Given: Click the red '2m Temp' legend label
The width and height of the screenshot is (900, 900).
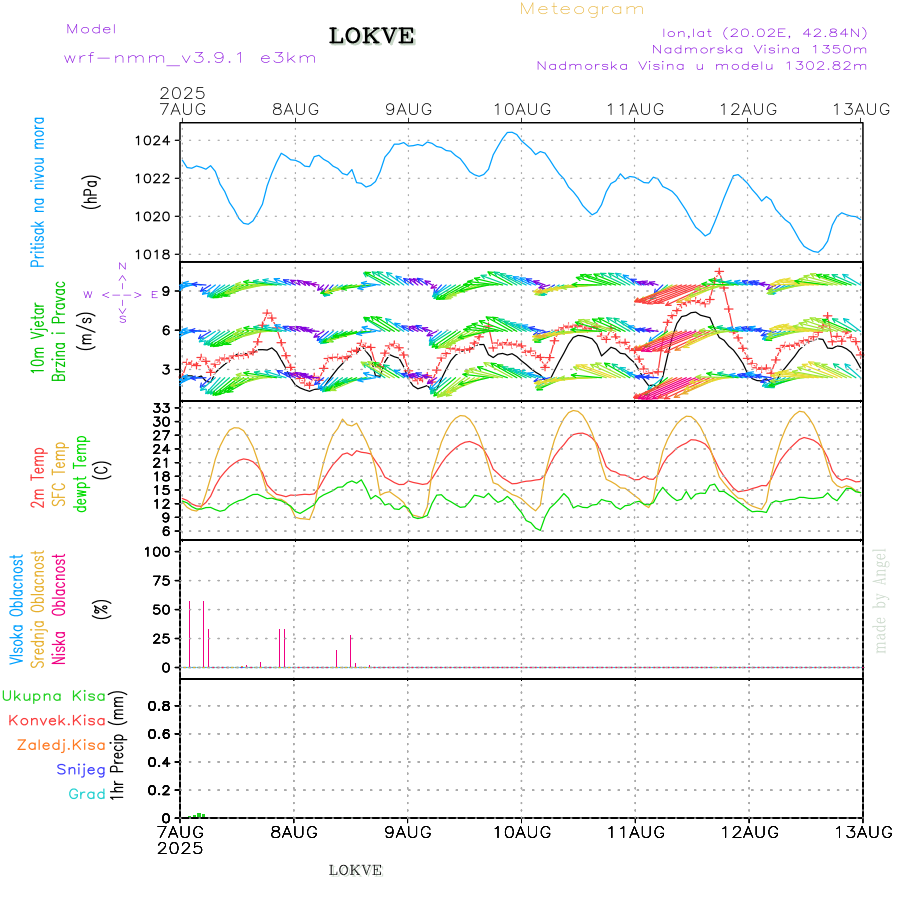Looking at the screenshot, I should point(38,477).
